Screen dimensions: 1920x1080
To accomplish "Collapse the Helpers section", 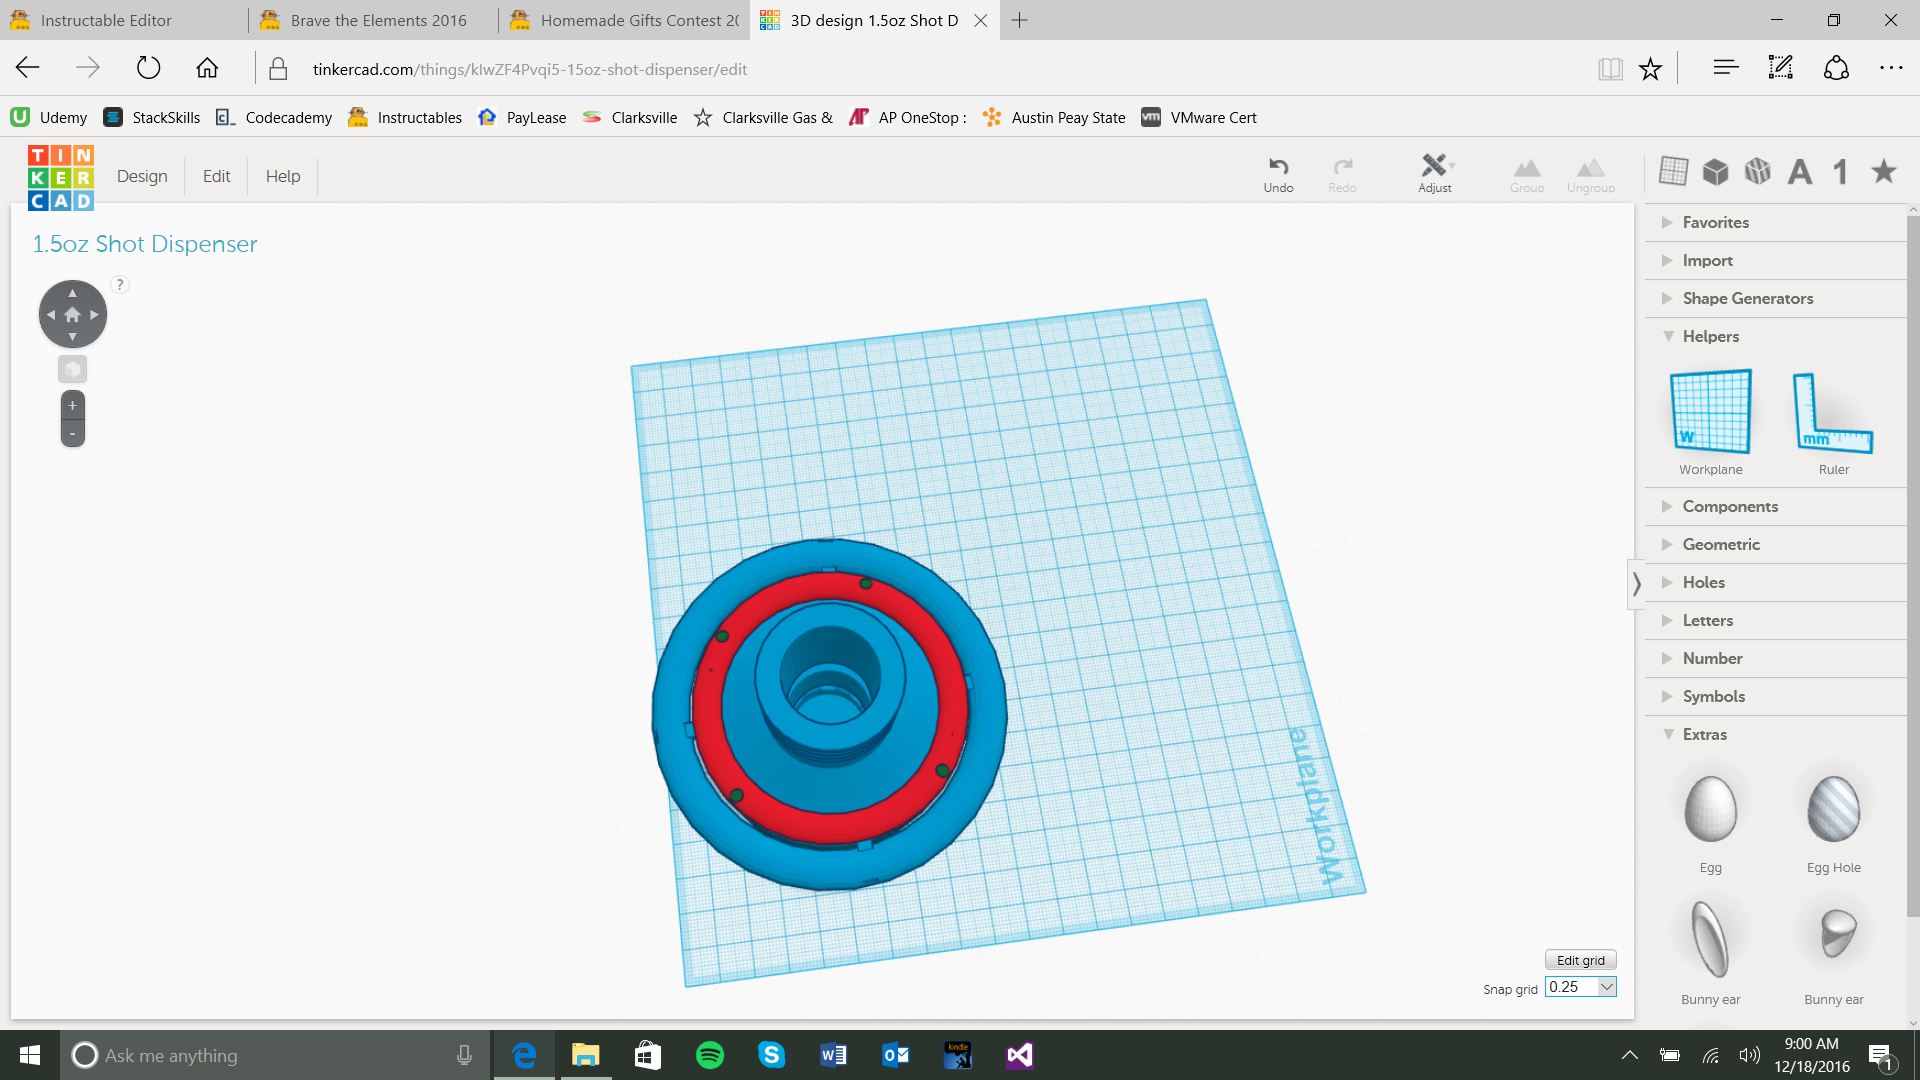I will [x=1710, y=336].
